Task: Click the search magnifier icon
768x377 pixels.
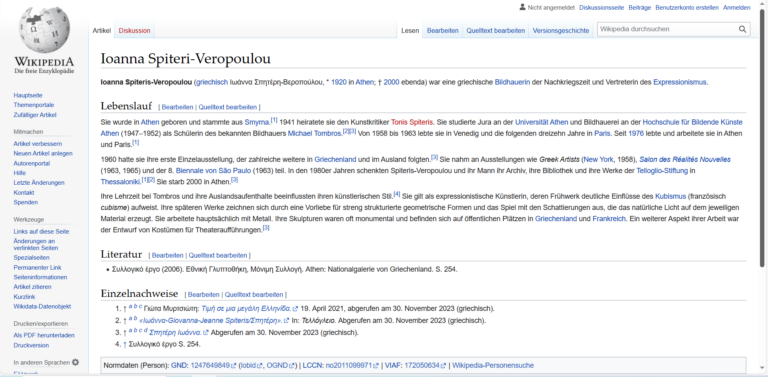Action: (x=743, y=29)
